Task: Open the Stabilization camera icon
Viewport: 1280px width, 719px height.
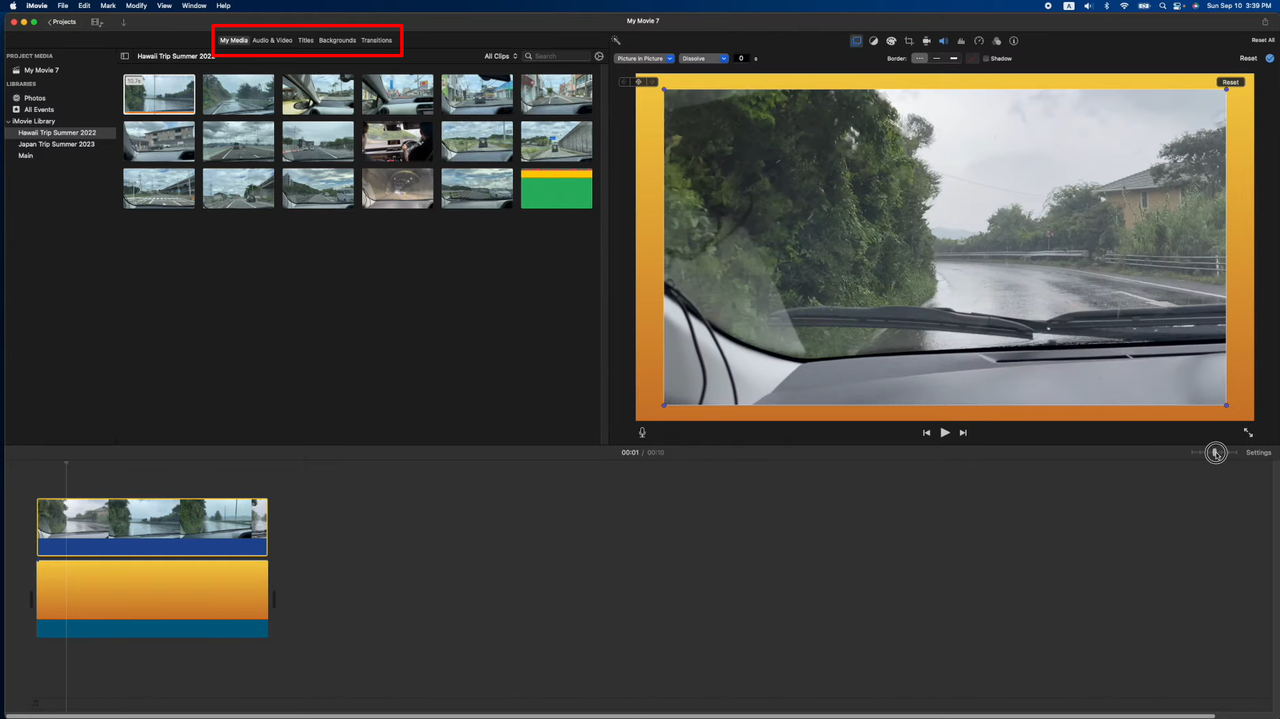Action: tap(926, 41)
